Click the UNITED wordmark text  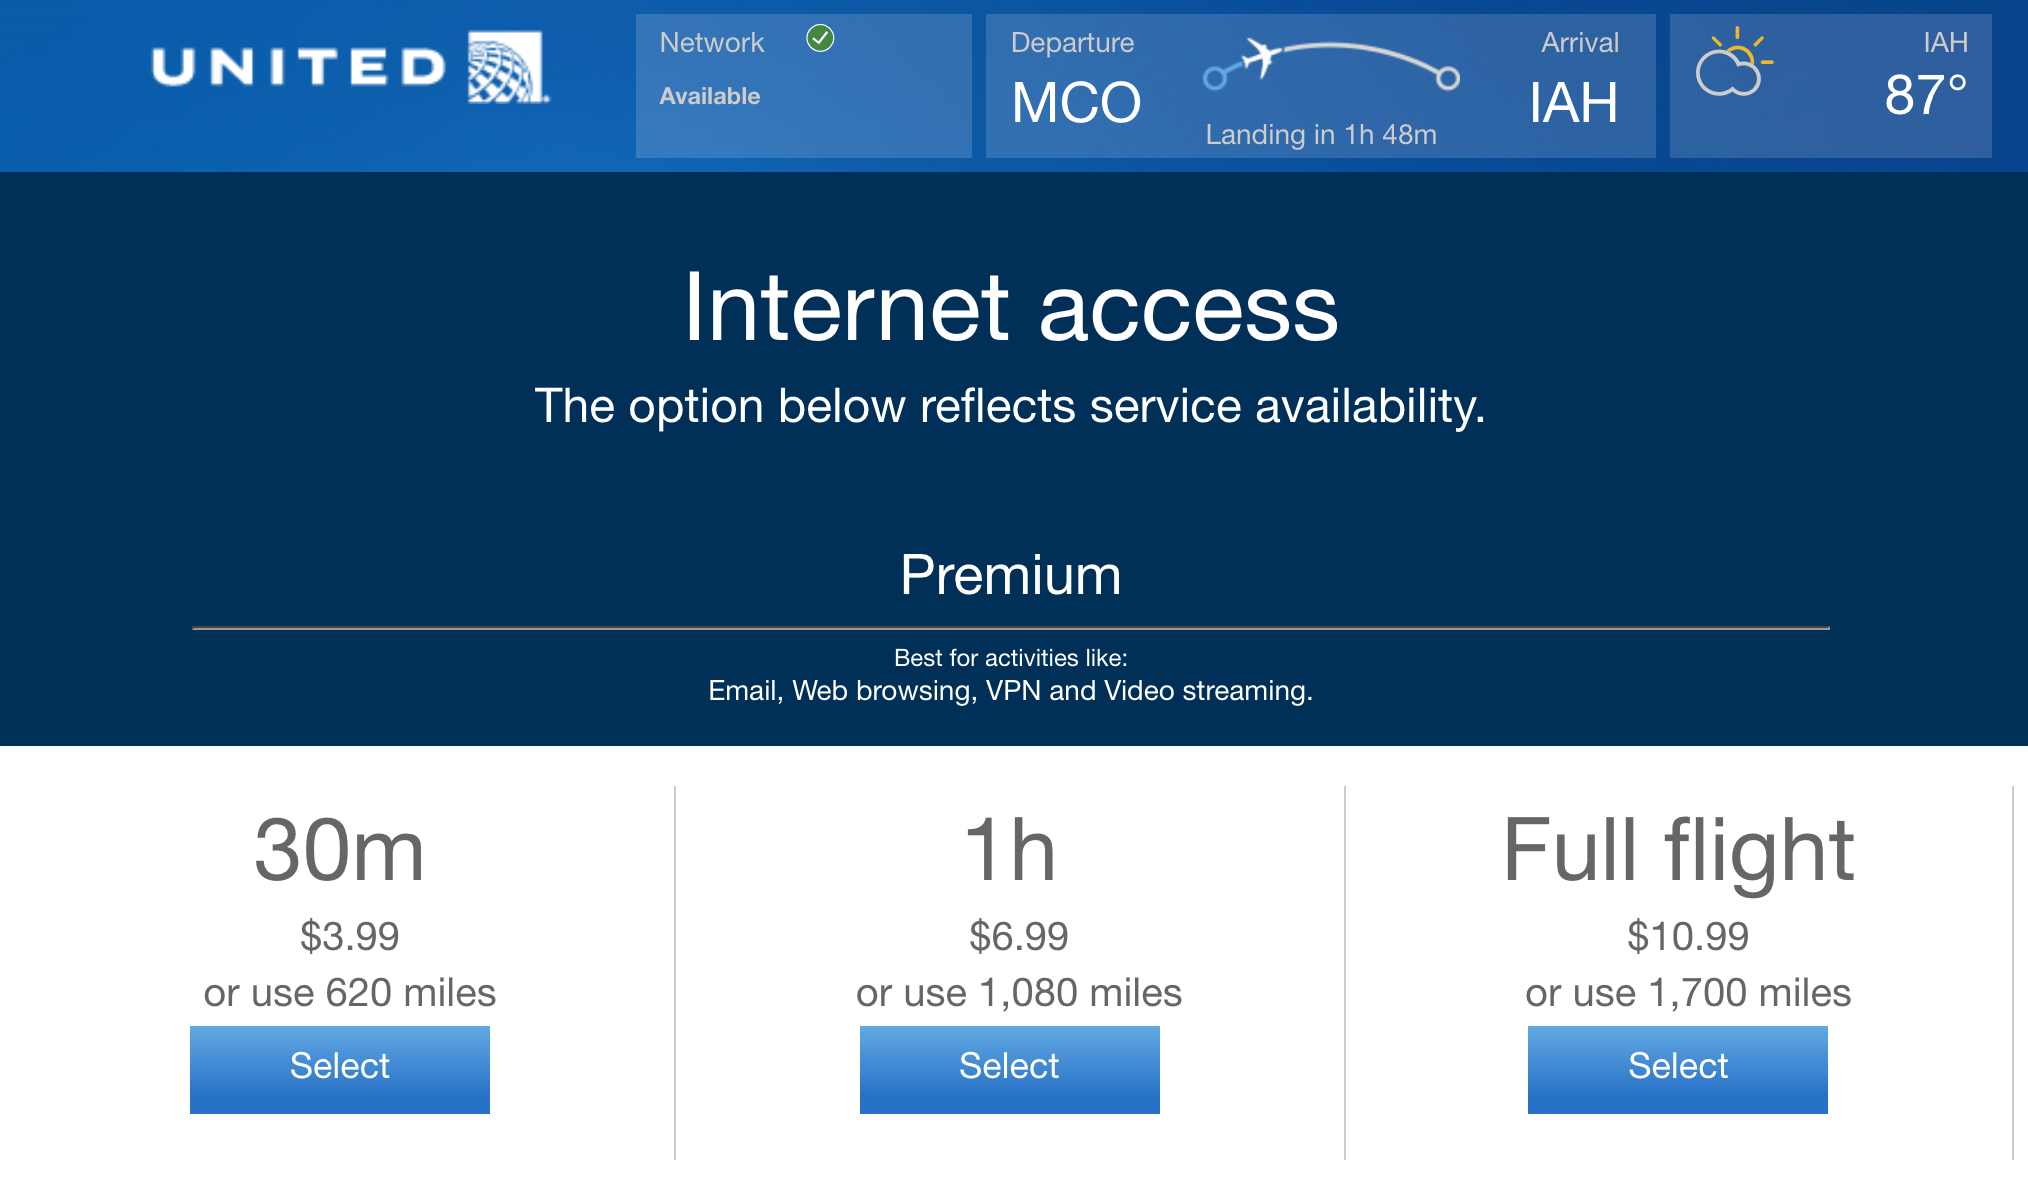pos(299,68)
